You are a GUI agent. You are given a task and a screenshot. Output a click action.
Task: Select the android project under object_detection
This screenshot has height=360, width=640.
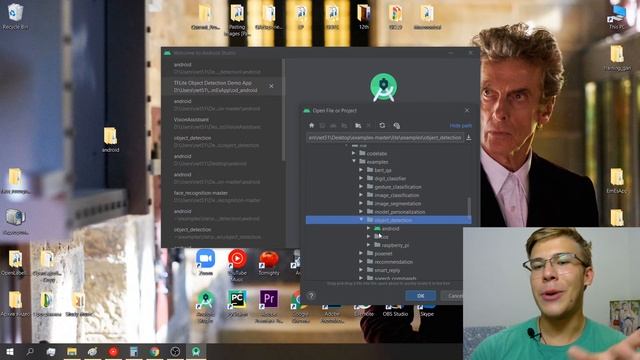[390, 229]
